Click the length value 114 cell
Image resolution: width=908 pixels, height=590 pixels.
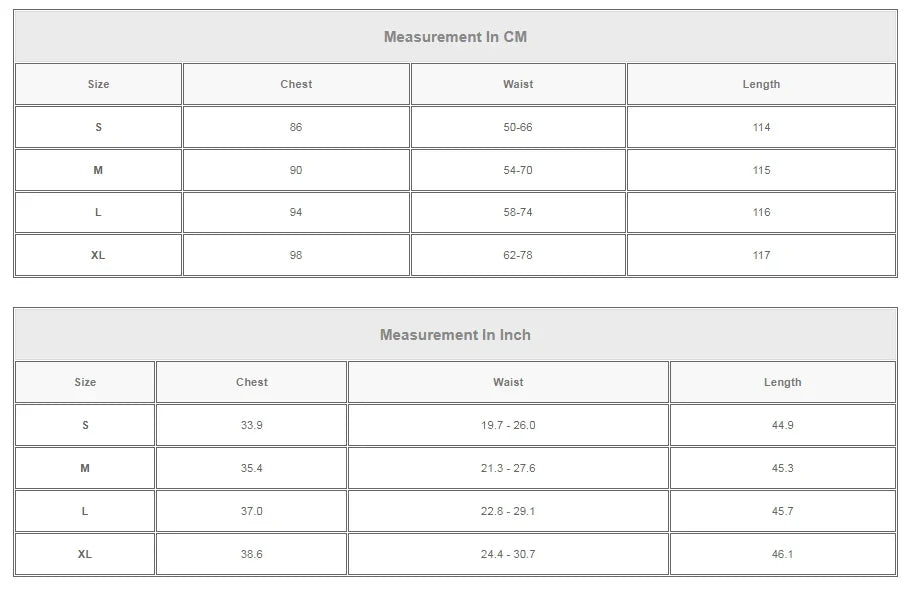[761, 127]
